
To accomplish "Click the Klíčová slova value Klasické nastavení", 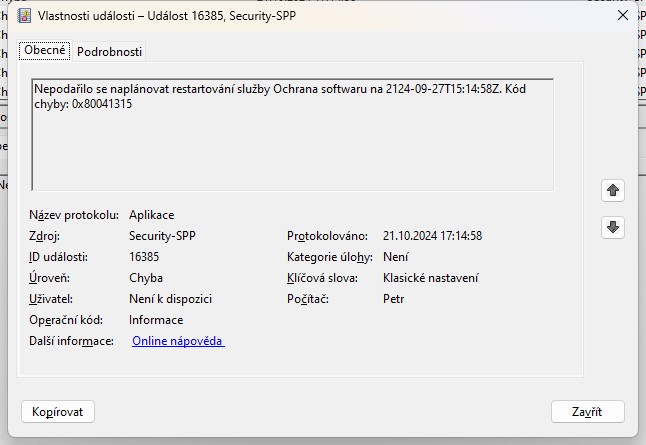I will click(x=430, y=278).
